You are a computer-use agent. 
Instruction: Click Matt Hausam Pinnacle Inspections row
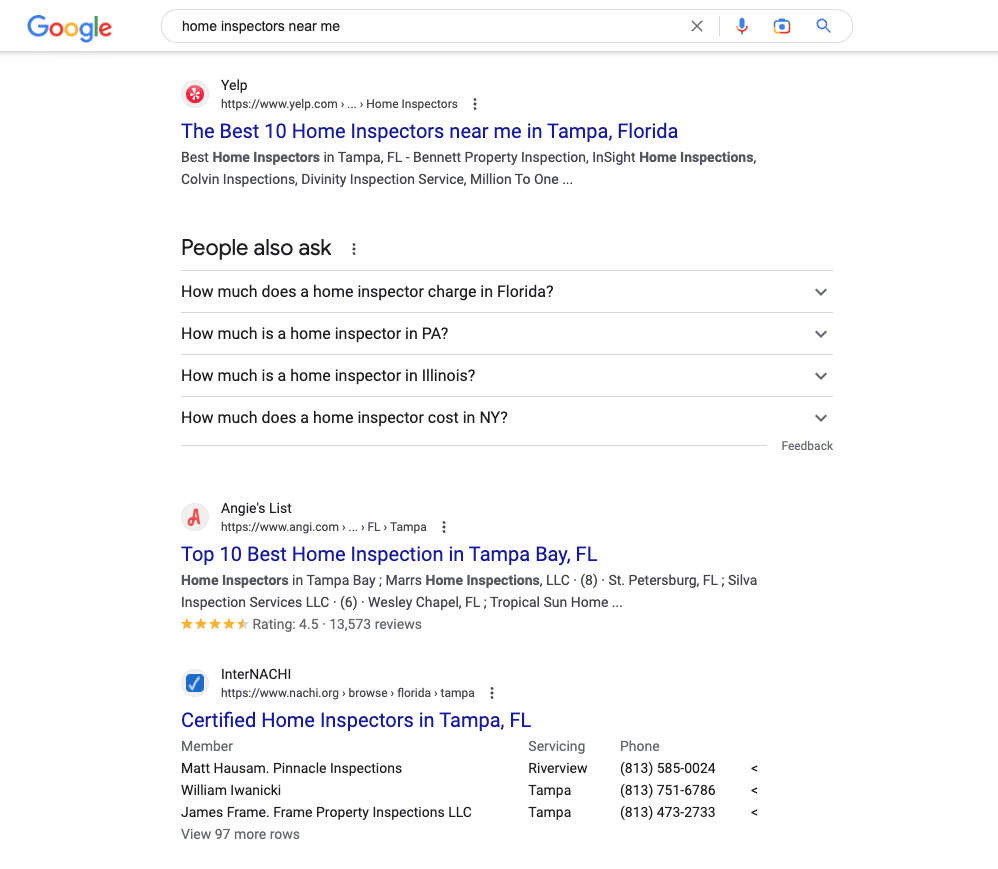(x=469, y=768)
